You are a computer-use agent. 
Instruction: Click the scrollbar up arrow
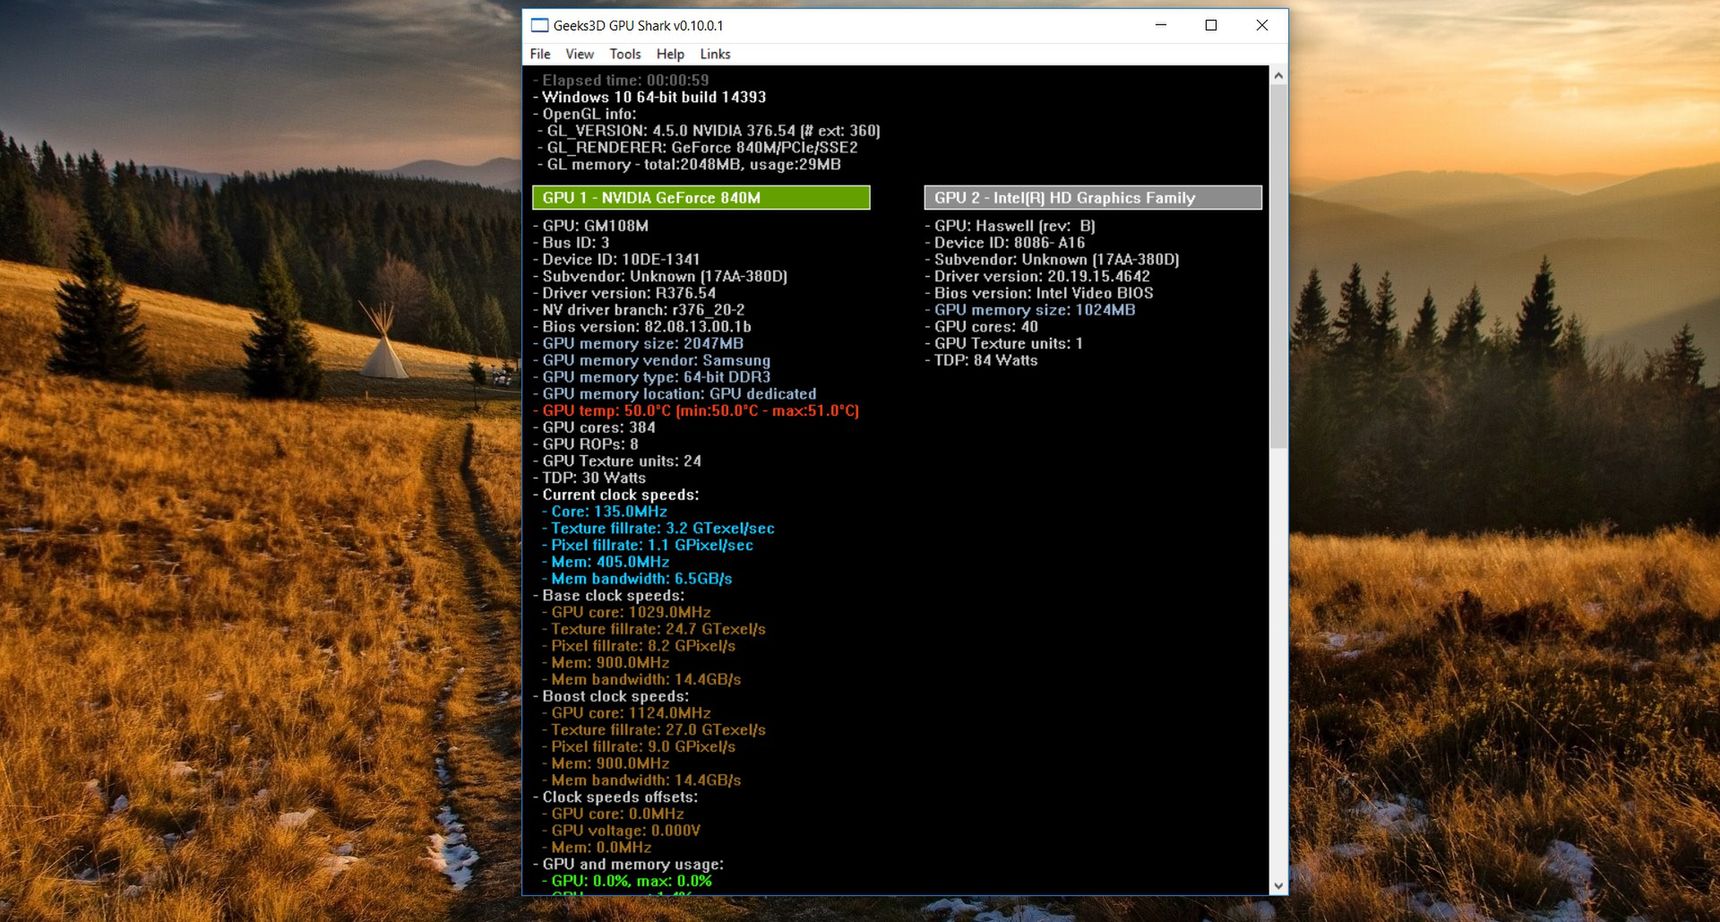pyautogui.click(x=1278, y=76)
